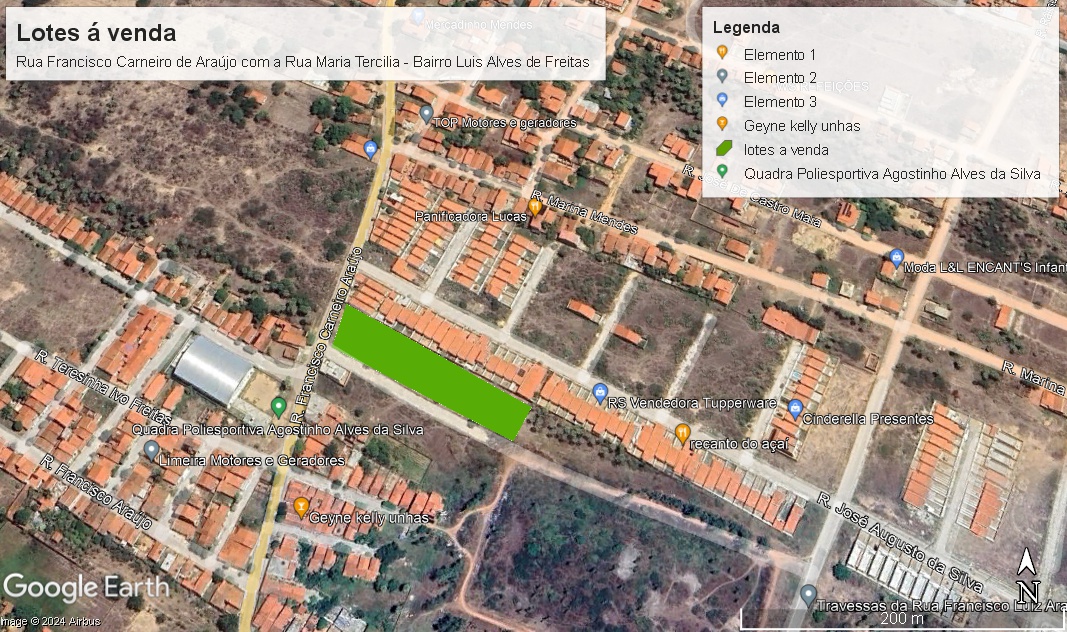This screenshot has height=632, width=1067.
Task: Click the 'Travessas da Rua Francisco Luiz' map label
Action: pos(940,605)
